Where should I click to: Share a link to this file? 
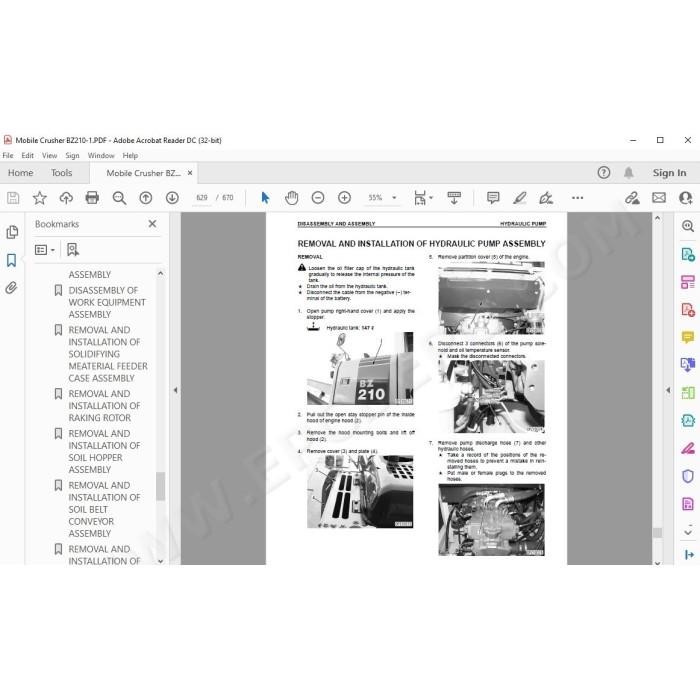632,197
